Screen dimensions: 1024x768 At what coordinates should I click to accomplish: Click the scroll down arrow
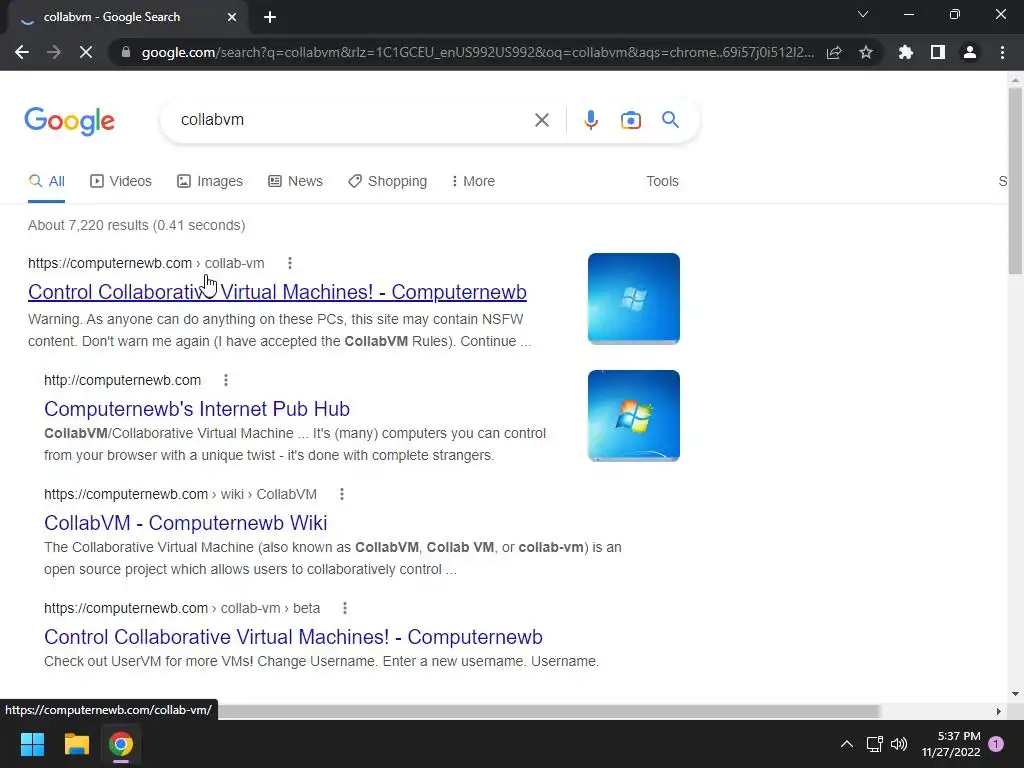(x=1015, y=694)
